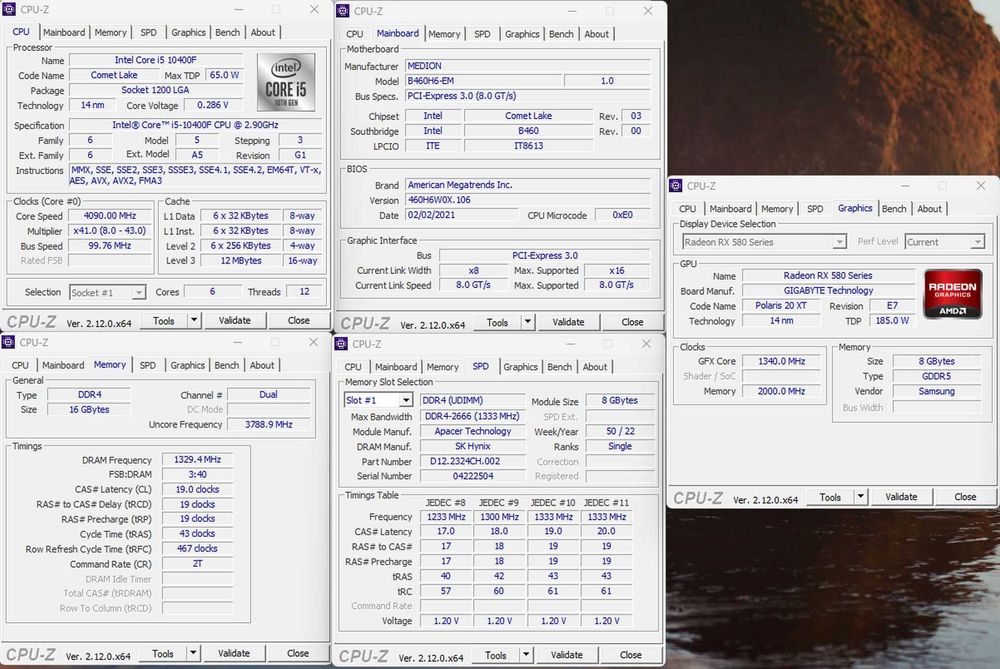Screen dimensions: 1000x669
Task: Click CPU-Z app icon in Graphics window title bar
Action: (676, 186)
